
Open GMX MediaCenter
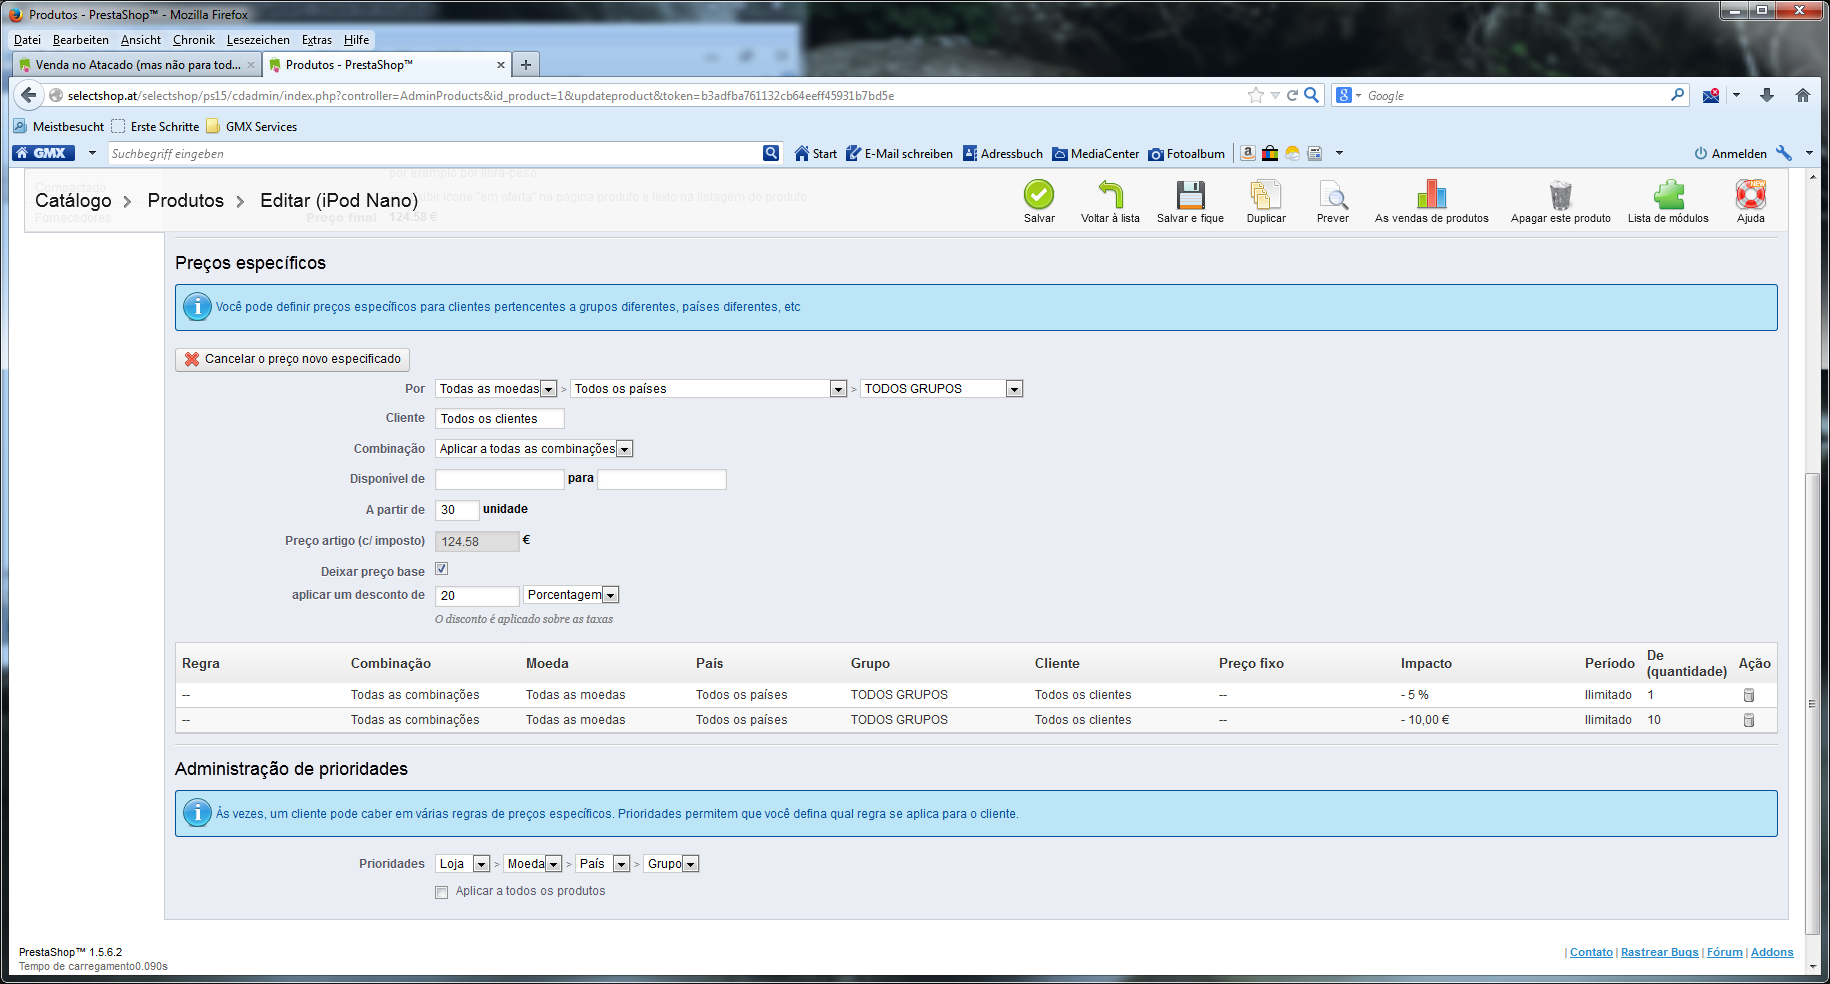pyautogui.click(x=1096, y=153)
